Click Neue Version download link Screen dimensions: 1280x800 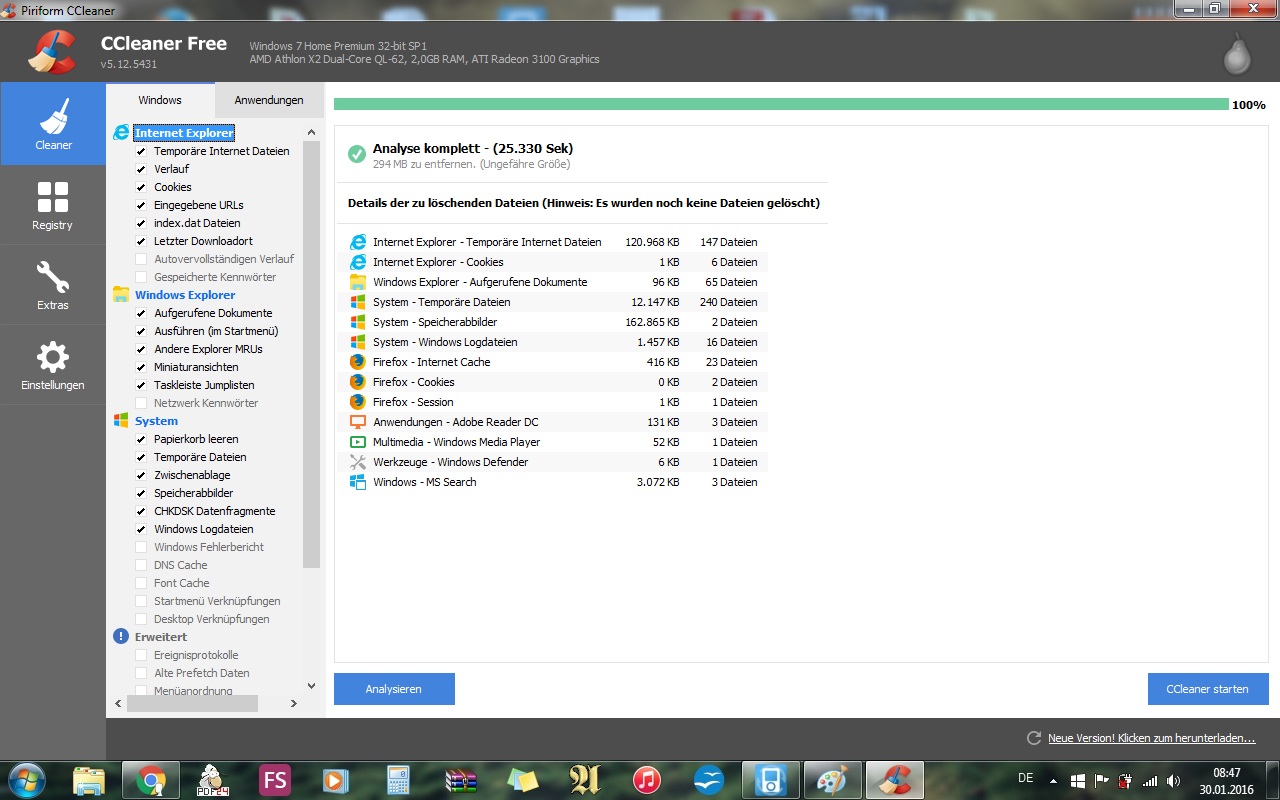[x=1151, y=738]
